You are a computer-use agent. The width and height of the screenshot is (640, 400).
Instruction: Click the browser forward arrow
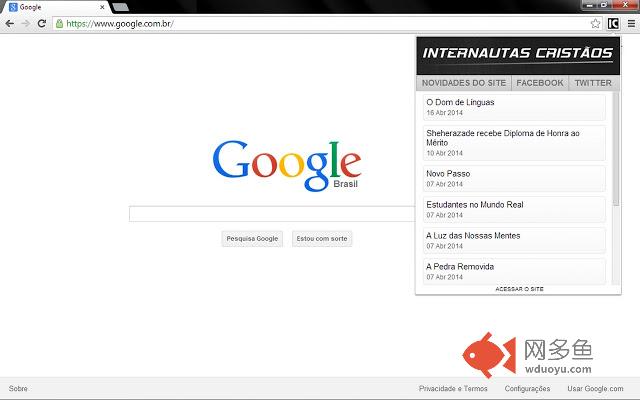click(x=25, y=24)
